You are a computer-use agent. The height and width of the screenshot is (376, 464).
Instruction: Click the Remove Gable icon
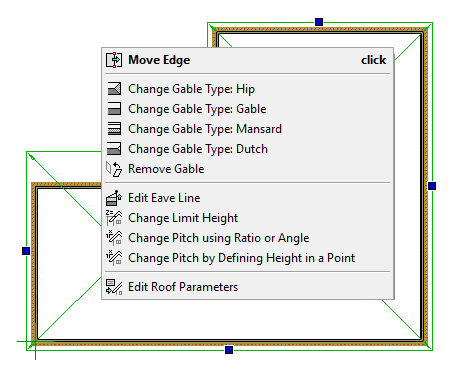[x=114, y=169]
